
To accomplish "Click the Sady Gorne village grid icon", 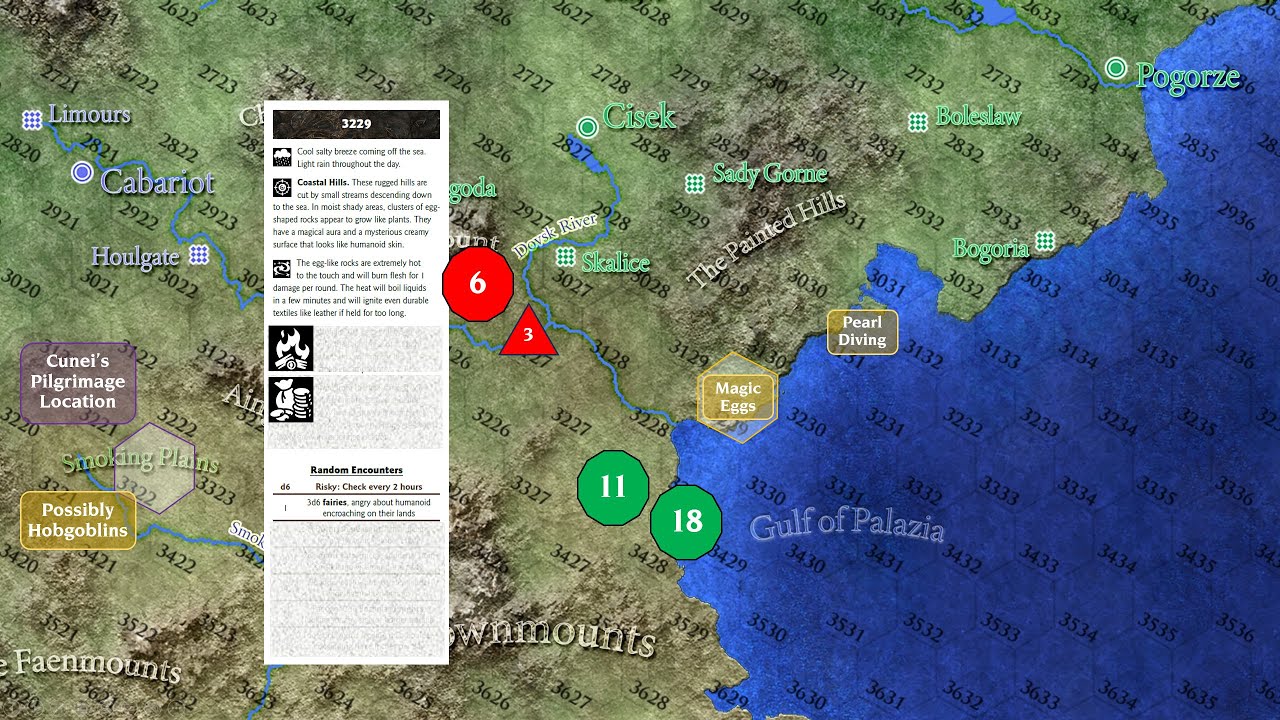I will pyautogui.click(x=695, y=183).
